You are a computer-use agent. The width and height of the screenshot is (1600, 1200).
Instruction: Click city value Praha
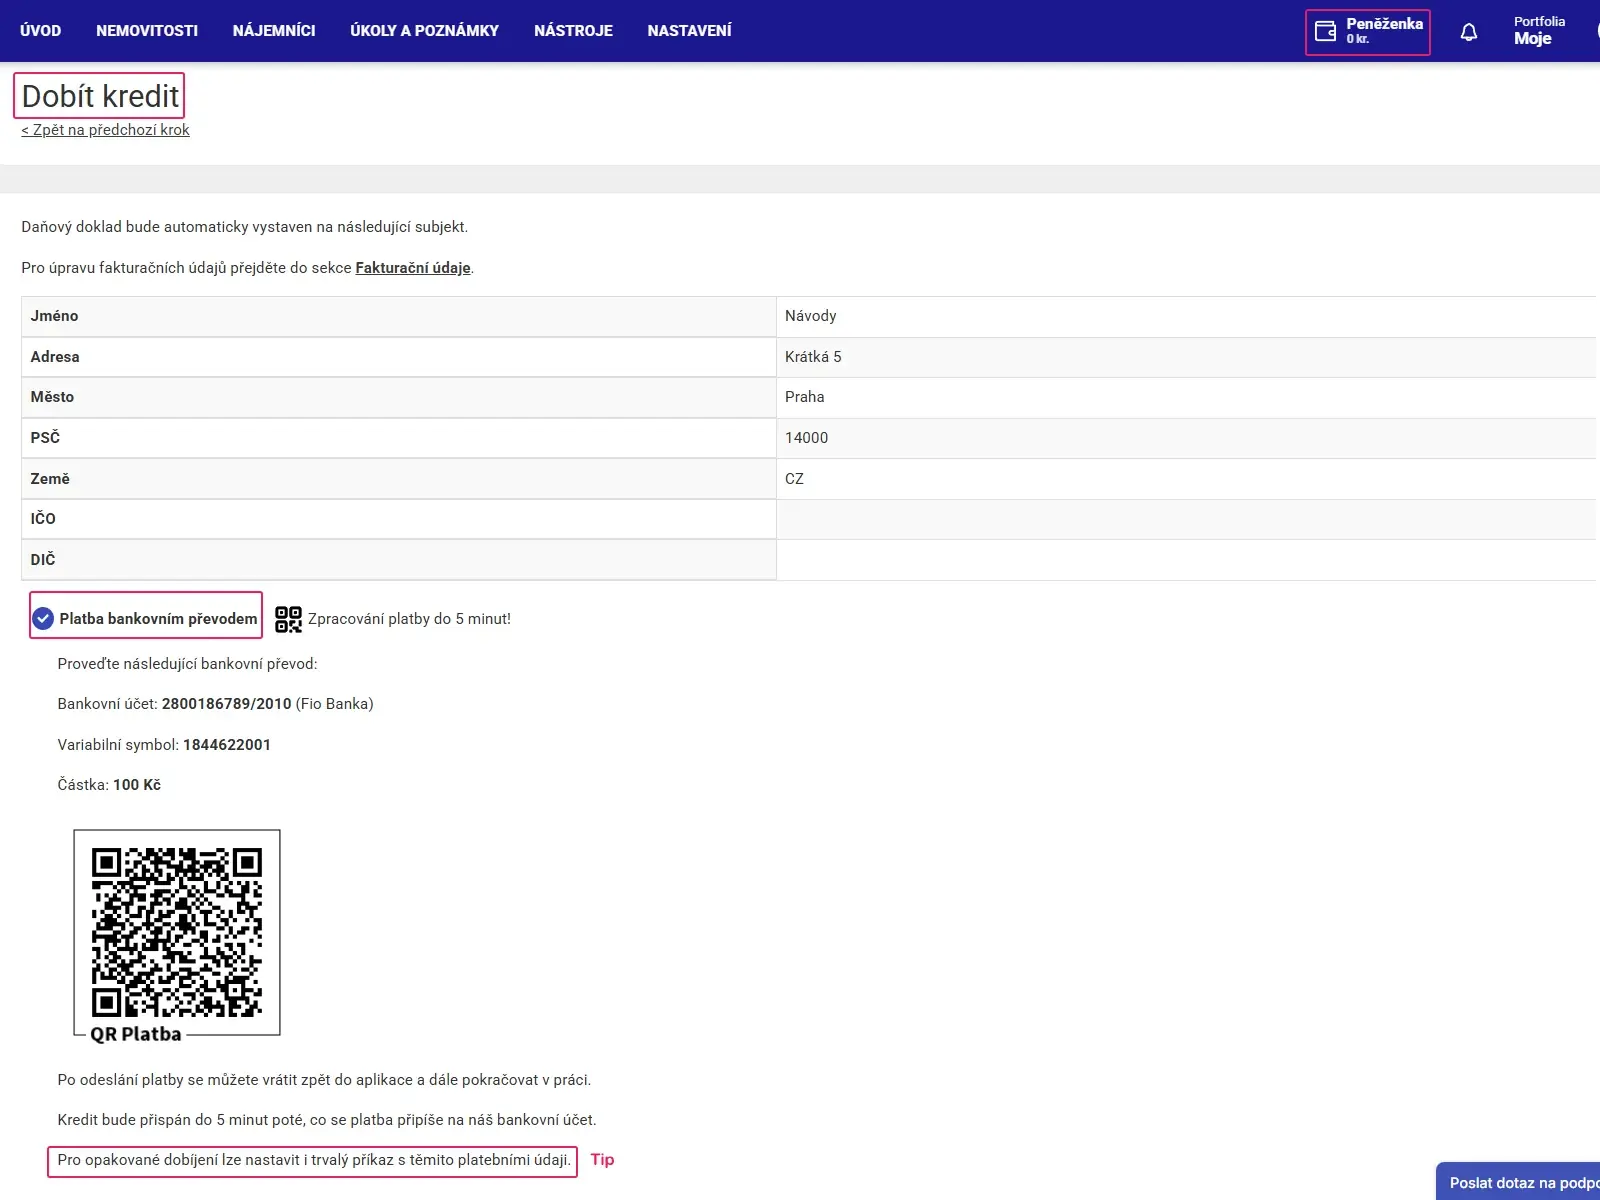(805, 397)
